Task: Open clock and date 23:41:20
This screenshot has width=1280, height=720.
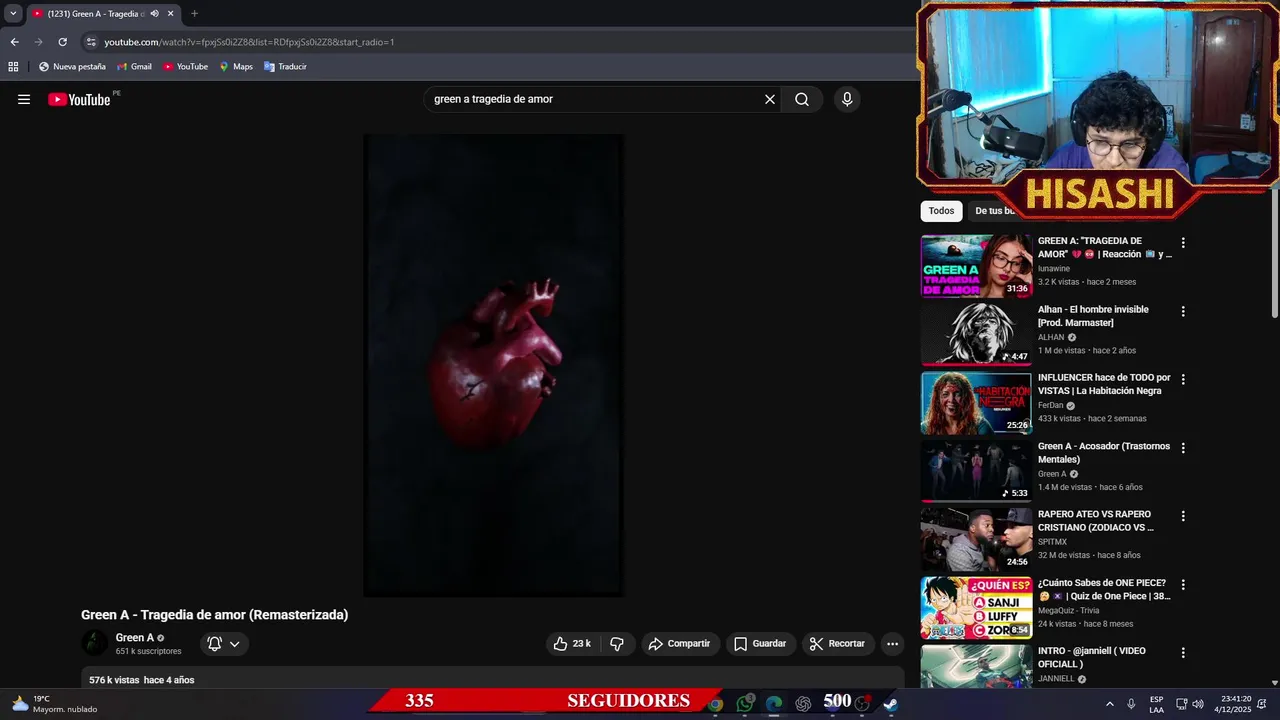Action: click(x=1232, y=704)
